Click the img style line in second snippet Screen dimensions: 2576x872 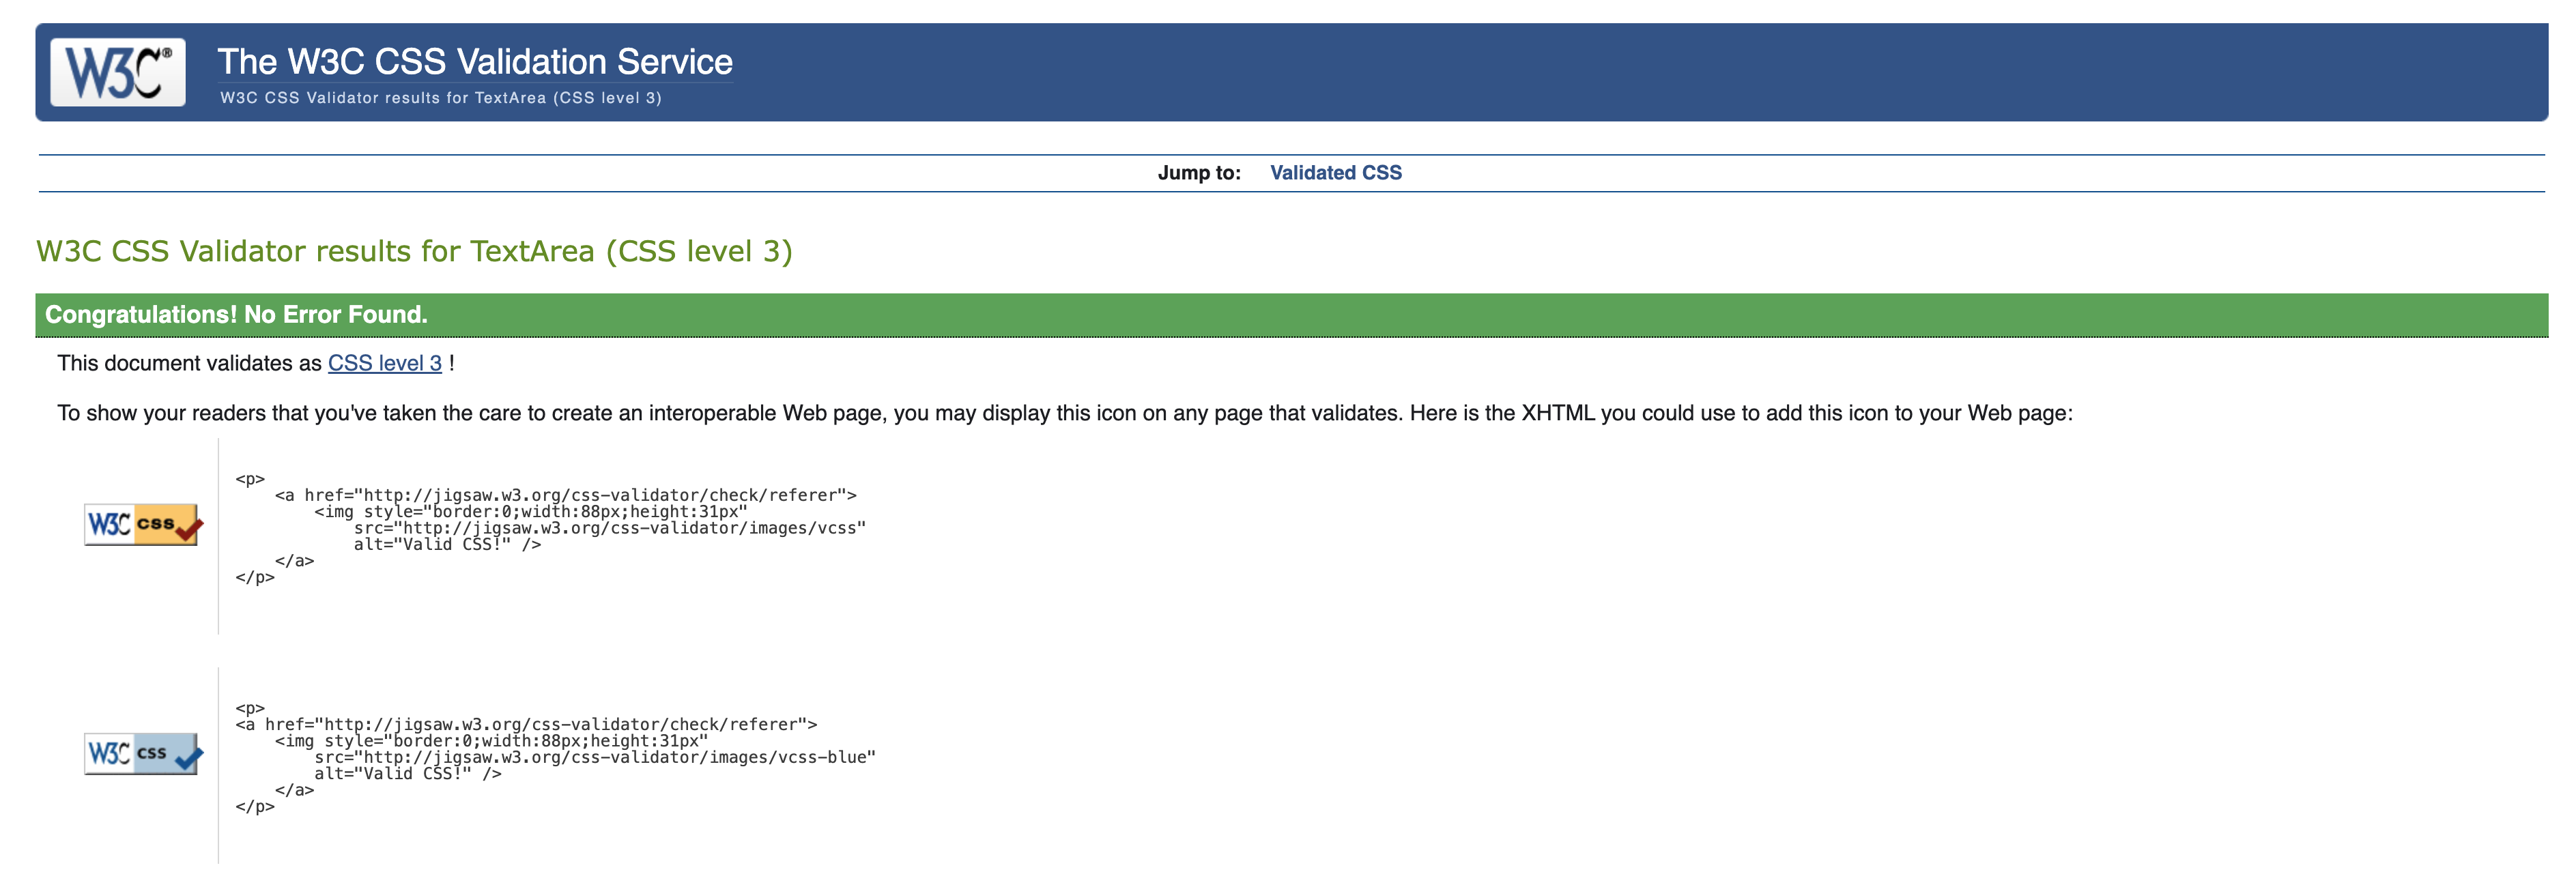click(x=491, y=741)
